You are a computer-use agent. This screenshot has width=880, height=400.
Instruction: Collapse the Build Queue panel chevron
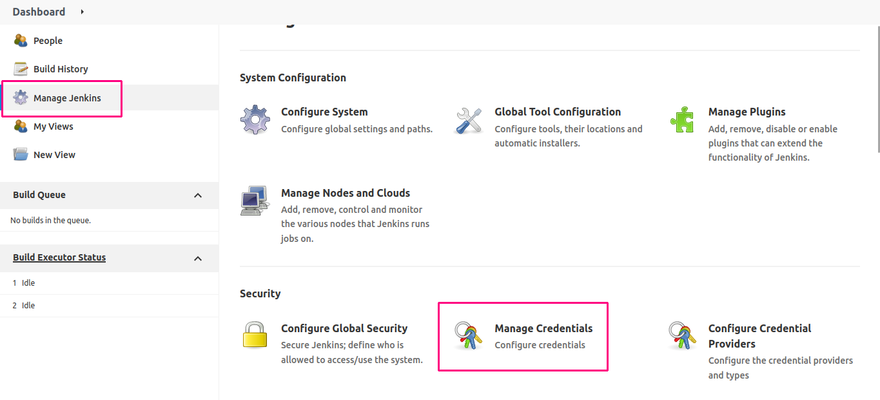point(198,195)
